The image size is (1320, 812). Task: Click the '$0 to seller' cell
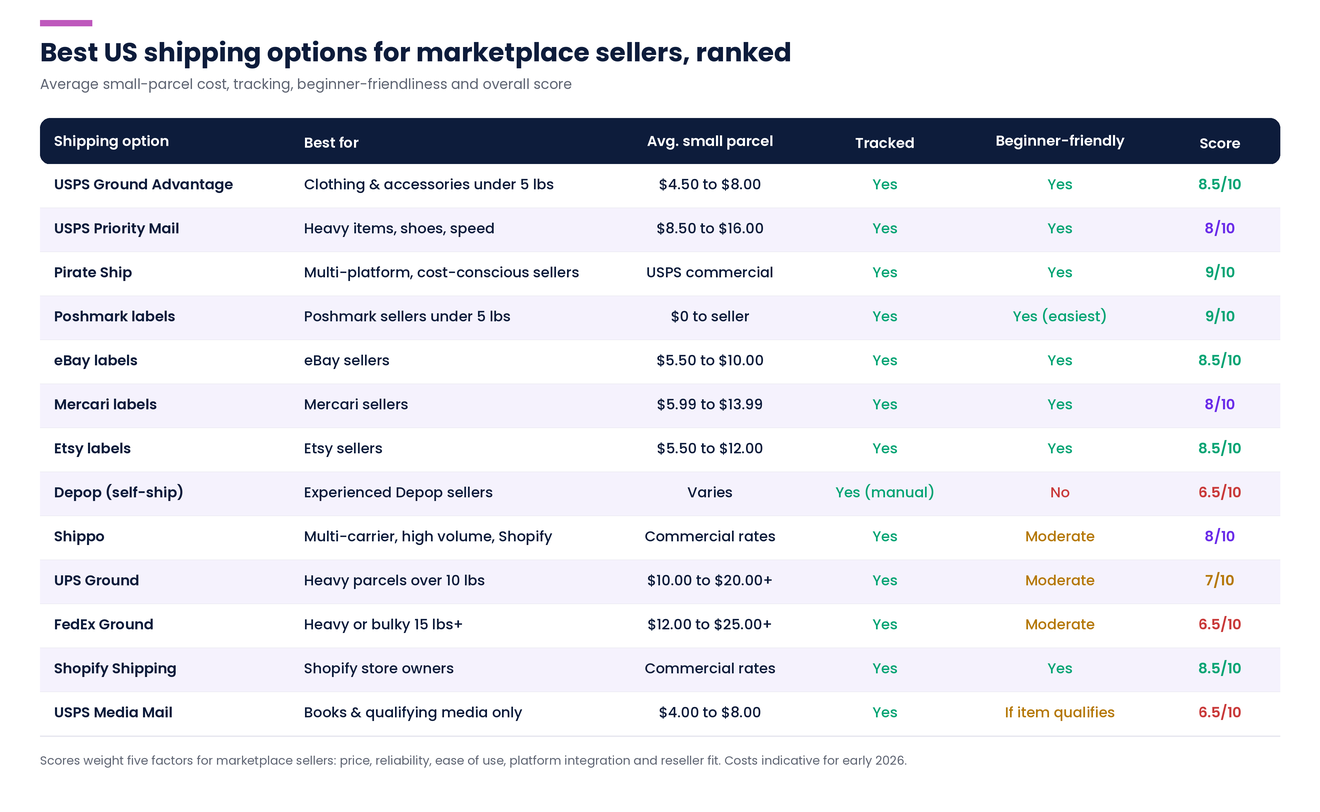coord(710,316)
